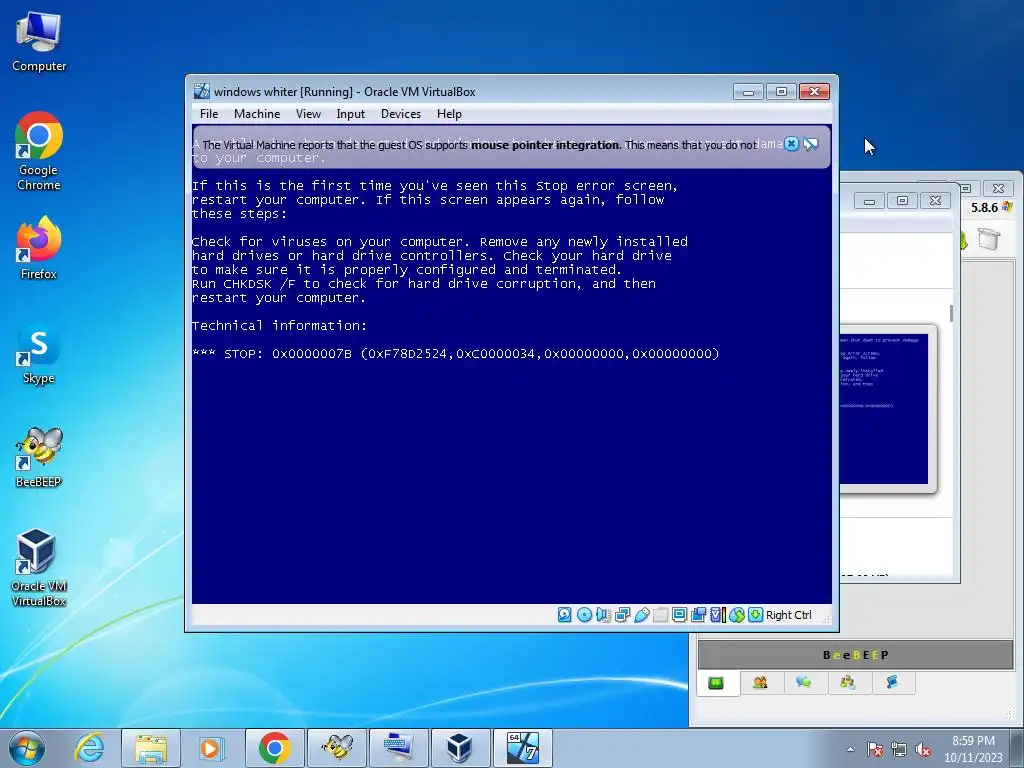Switch to Chrome in the taskbar
Screen dimensions: 1024x768
(274, 748)
